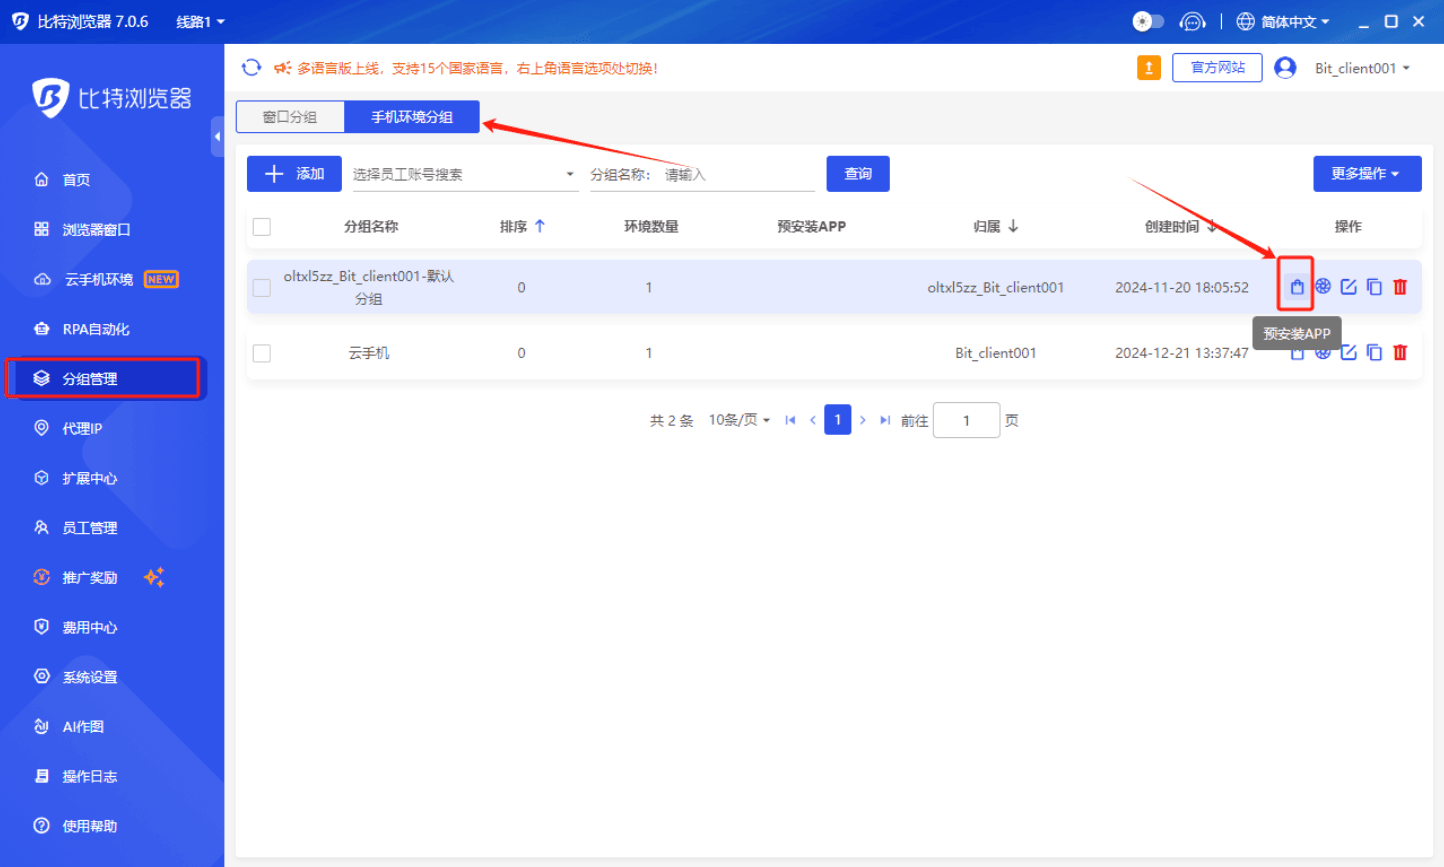Image resolution: width=1444 pixels, height=867 pixels.
Task: Check the select-all checkbox in table header
Action: (262, 227)
